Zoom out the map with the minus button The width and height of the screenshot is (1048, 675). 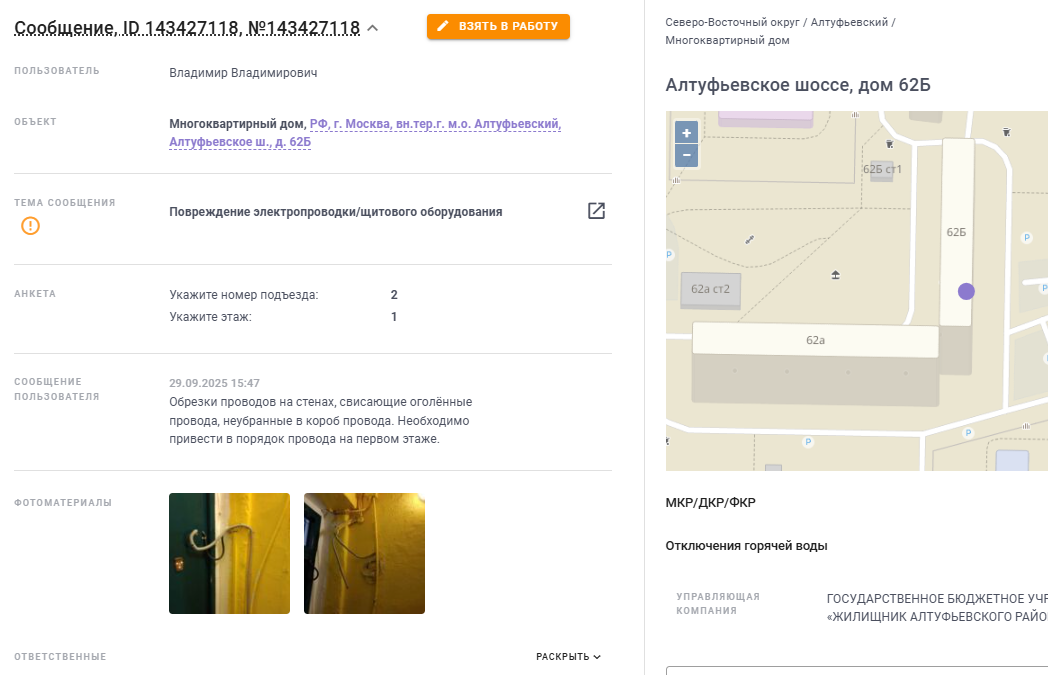click(x=686, y=155)
